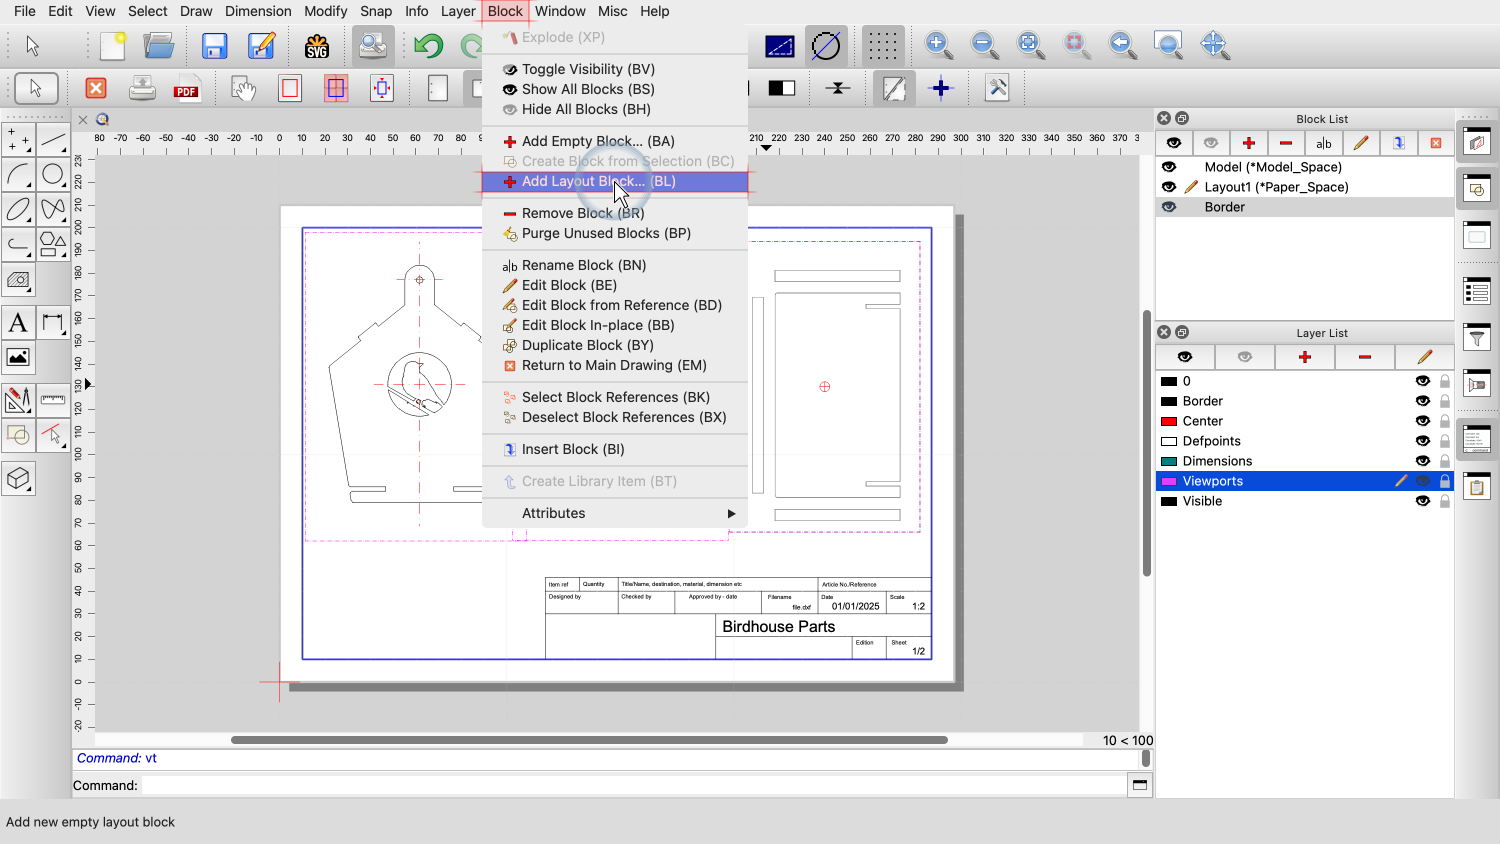Choose Insert Block (BI) menu item
Viewport: 1500px width, 844px height.
(573, 449)
